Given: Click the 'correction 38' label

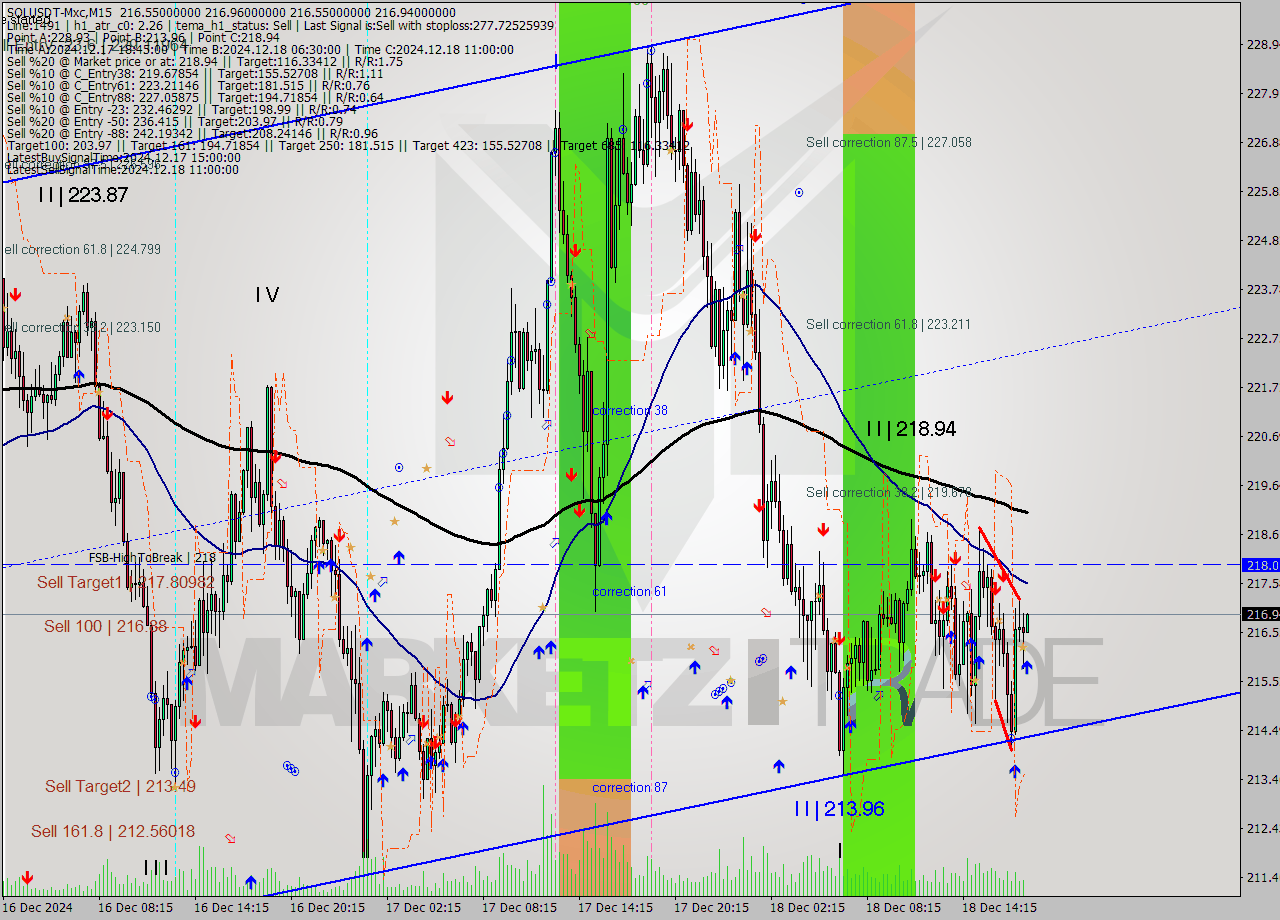Looking at the screenshot, I should tap(630, 411).
